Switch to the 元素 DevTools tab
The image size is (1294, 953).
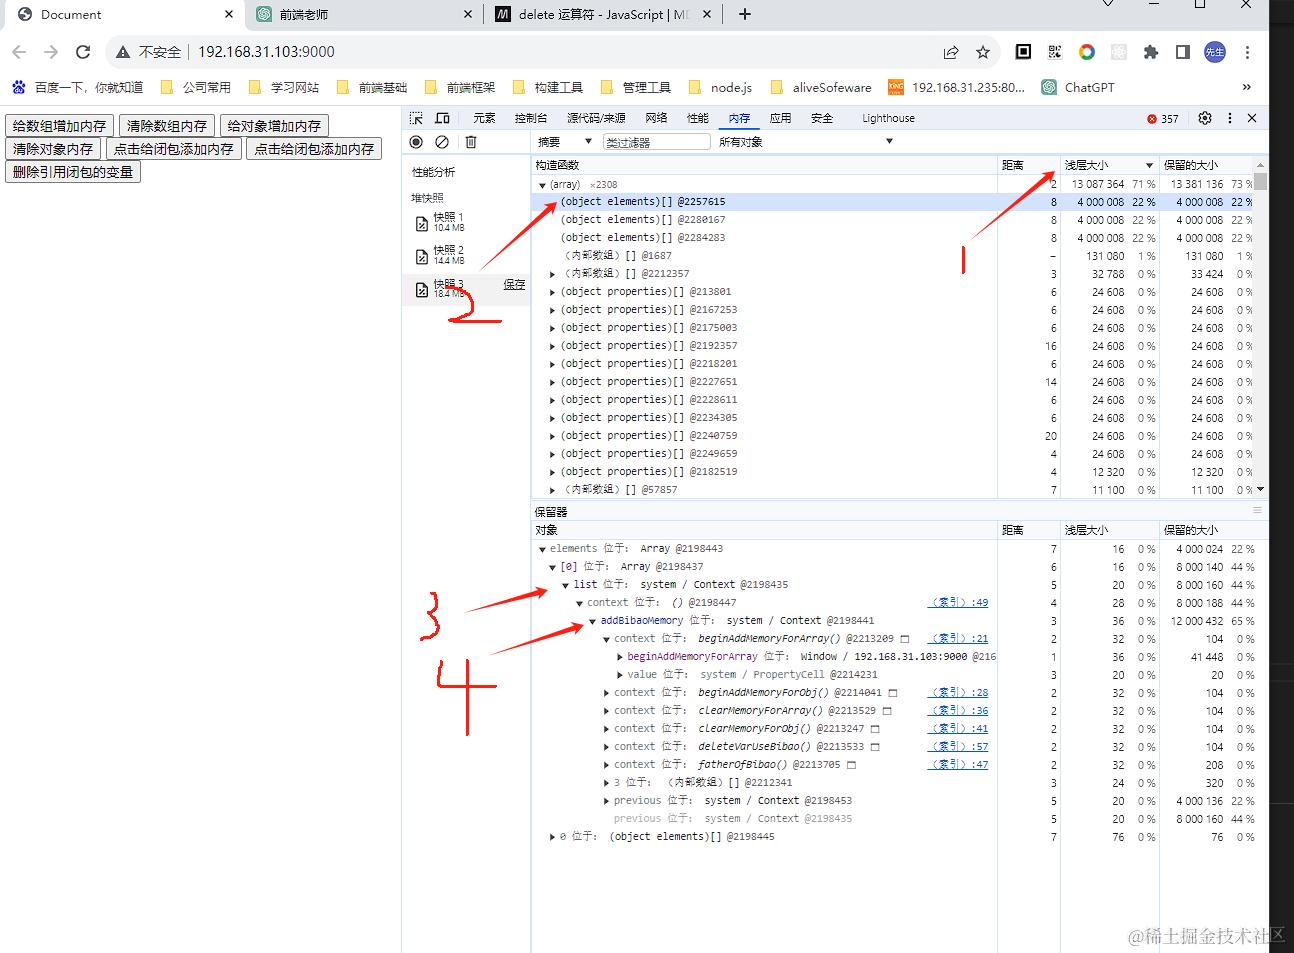(484, 118)
